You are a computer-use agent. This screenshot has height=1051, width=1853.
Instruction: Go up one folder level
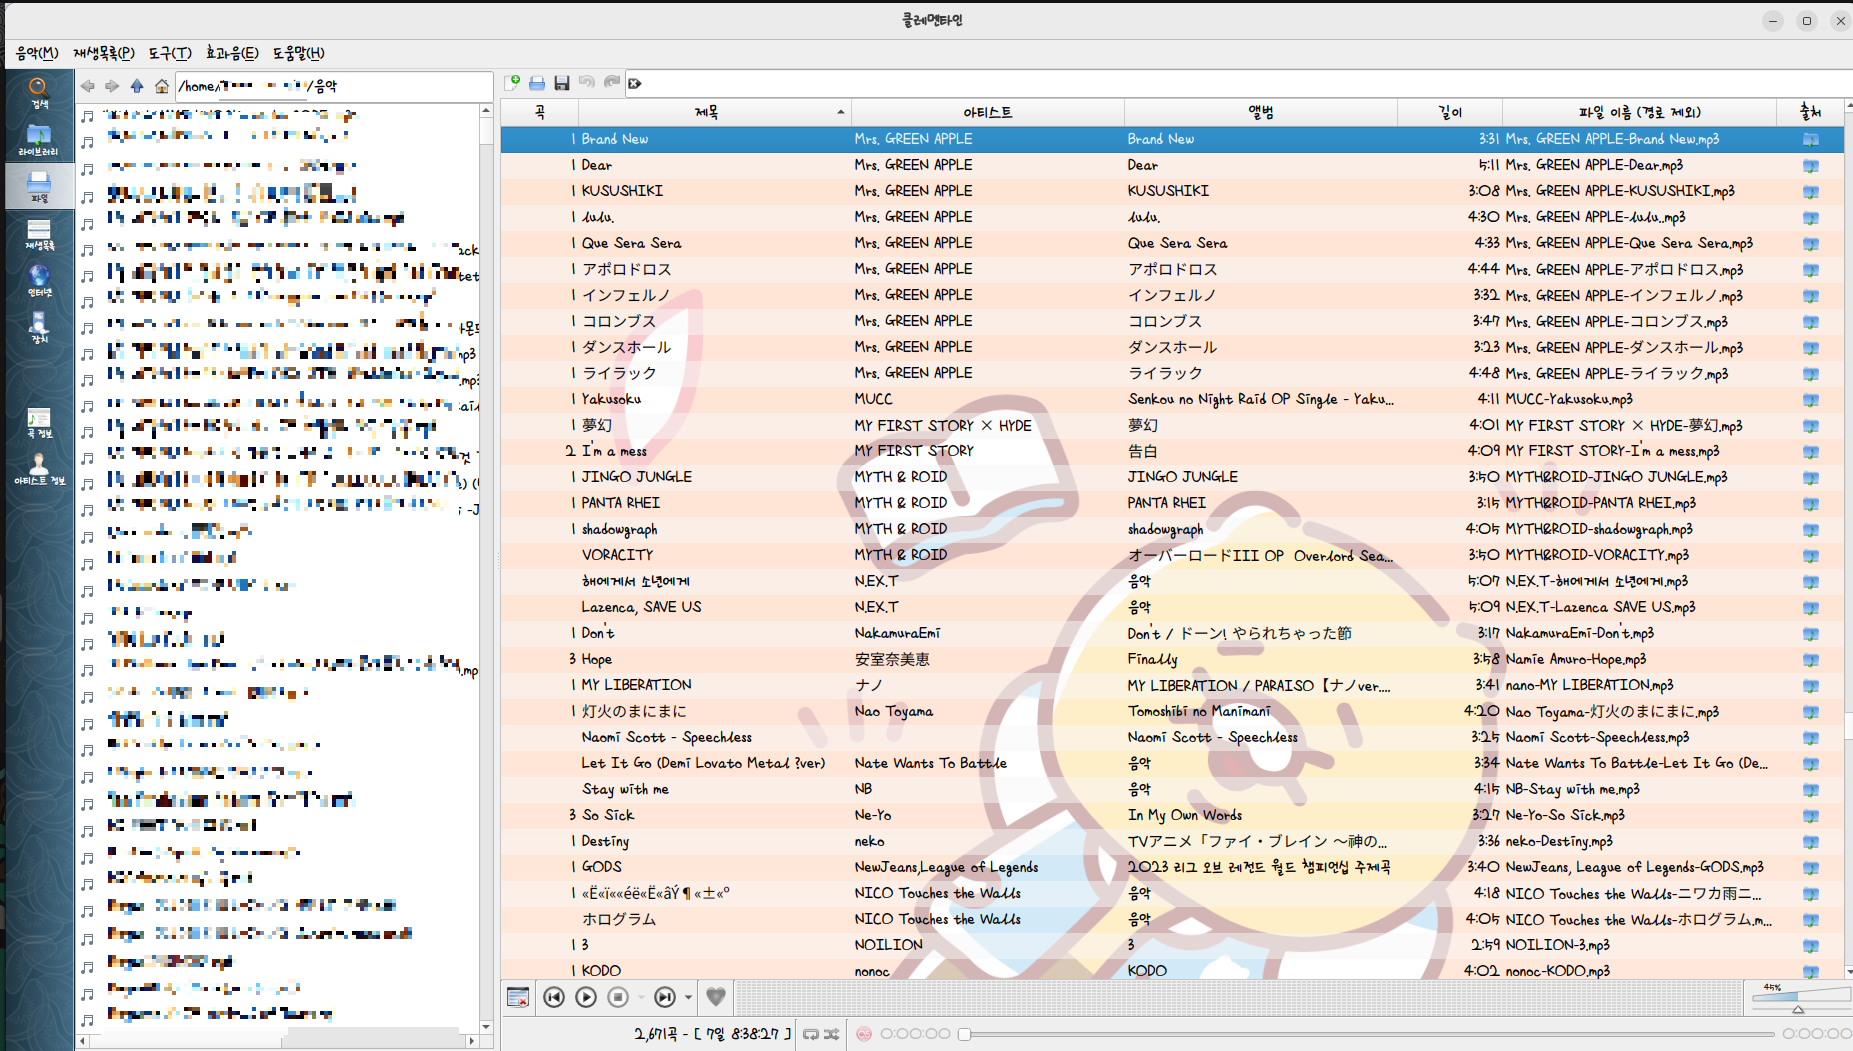coord(137,86)
